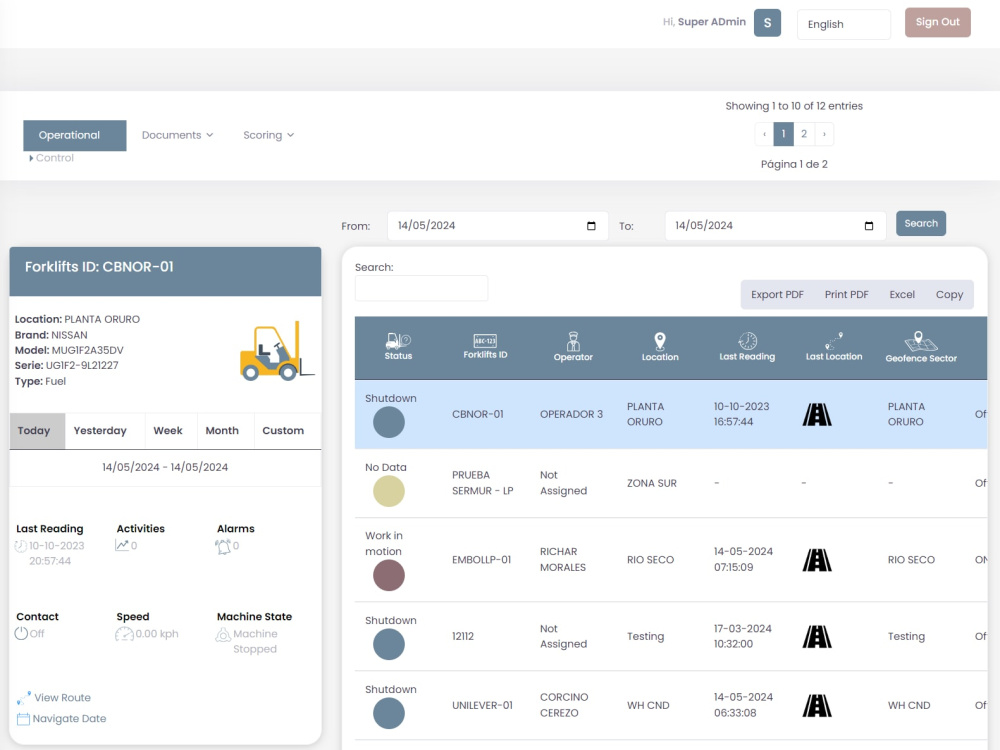This screenshot has height=750, width=1000.
Task: Click Work in motion circle for EMBOLLP-01
Action: pos(389,575)
